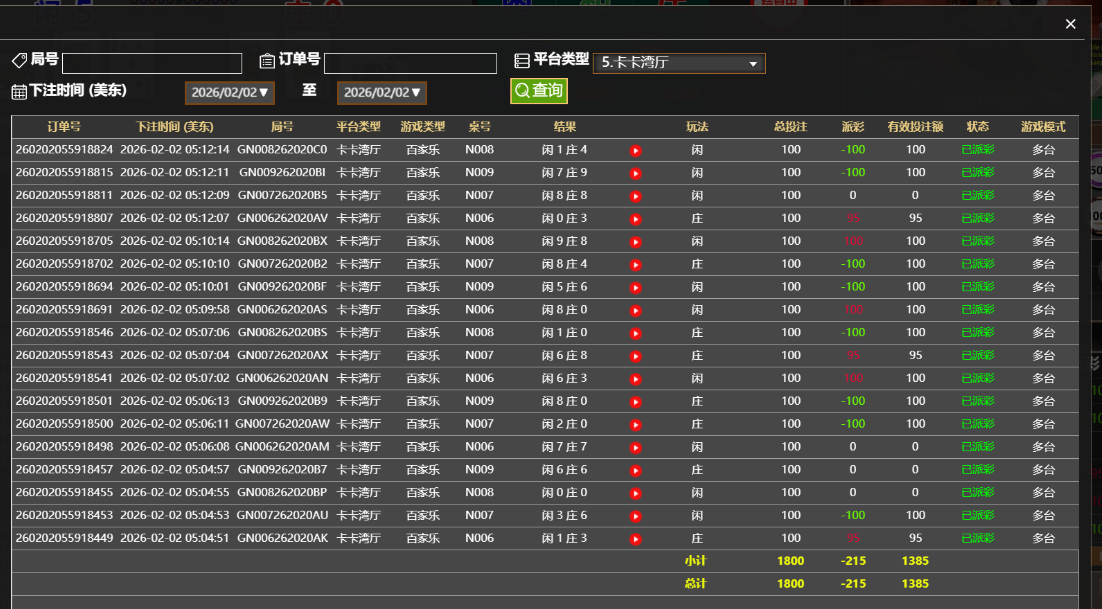
Task: Click the 下注时间 (美东) column header
Action: pos(175,127)
